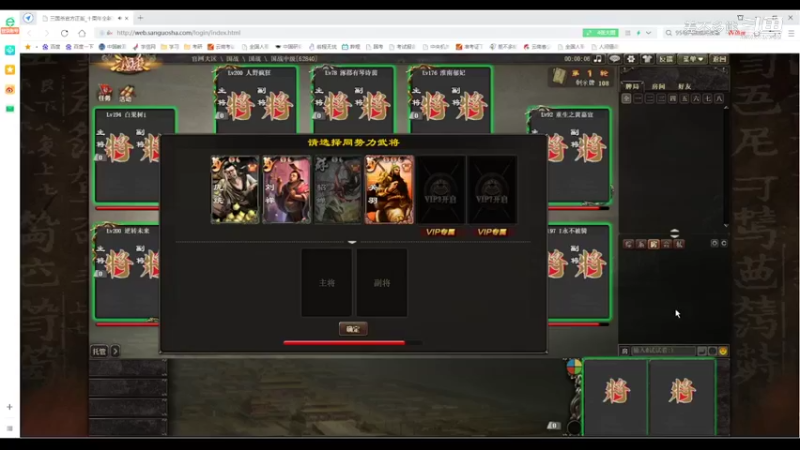This screenshot has width=800, height=450.
Task: Select the 五 seat filter toggle
Action: click(x=685, y=98)
